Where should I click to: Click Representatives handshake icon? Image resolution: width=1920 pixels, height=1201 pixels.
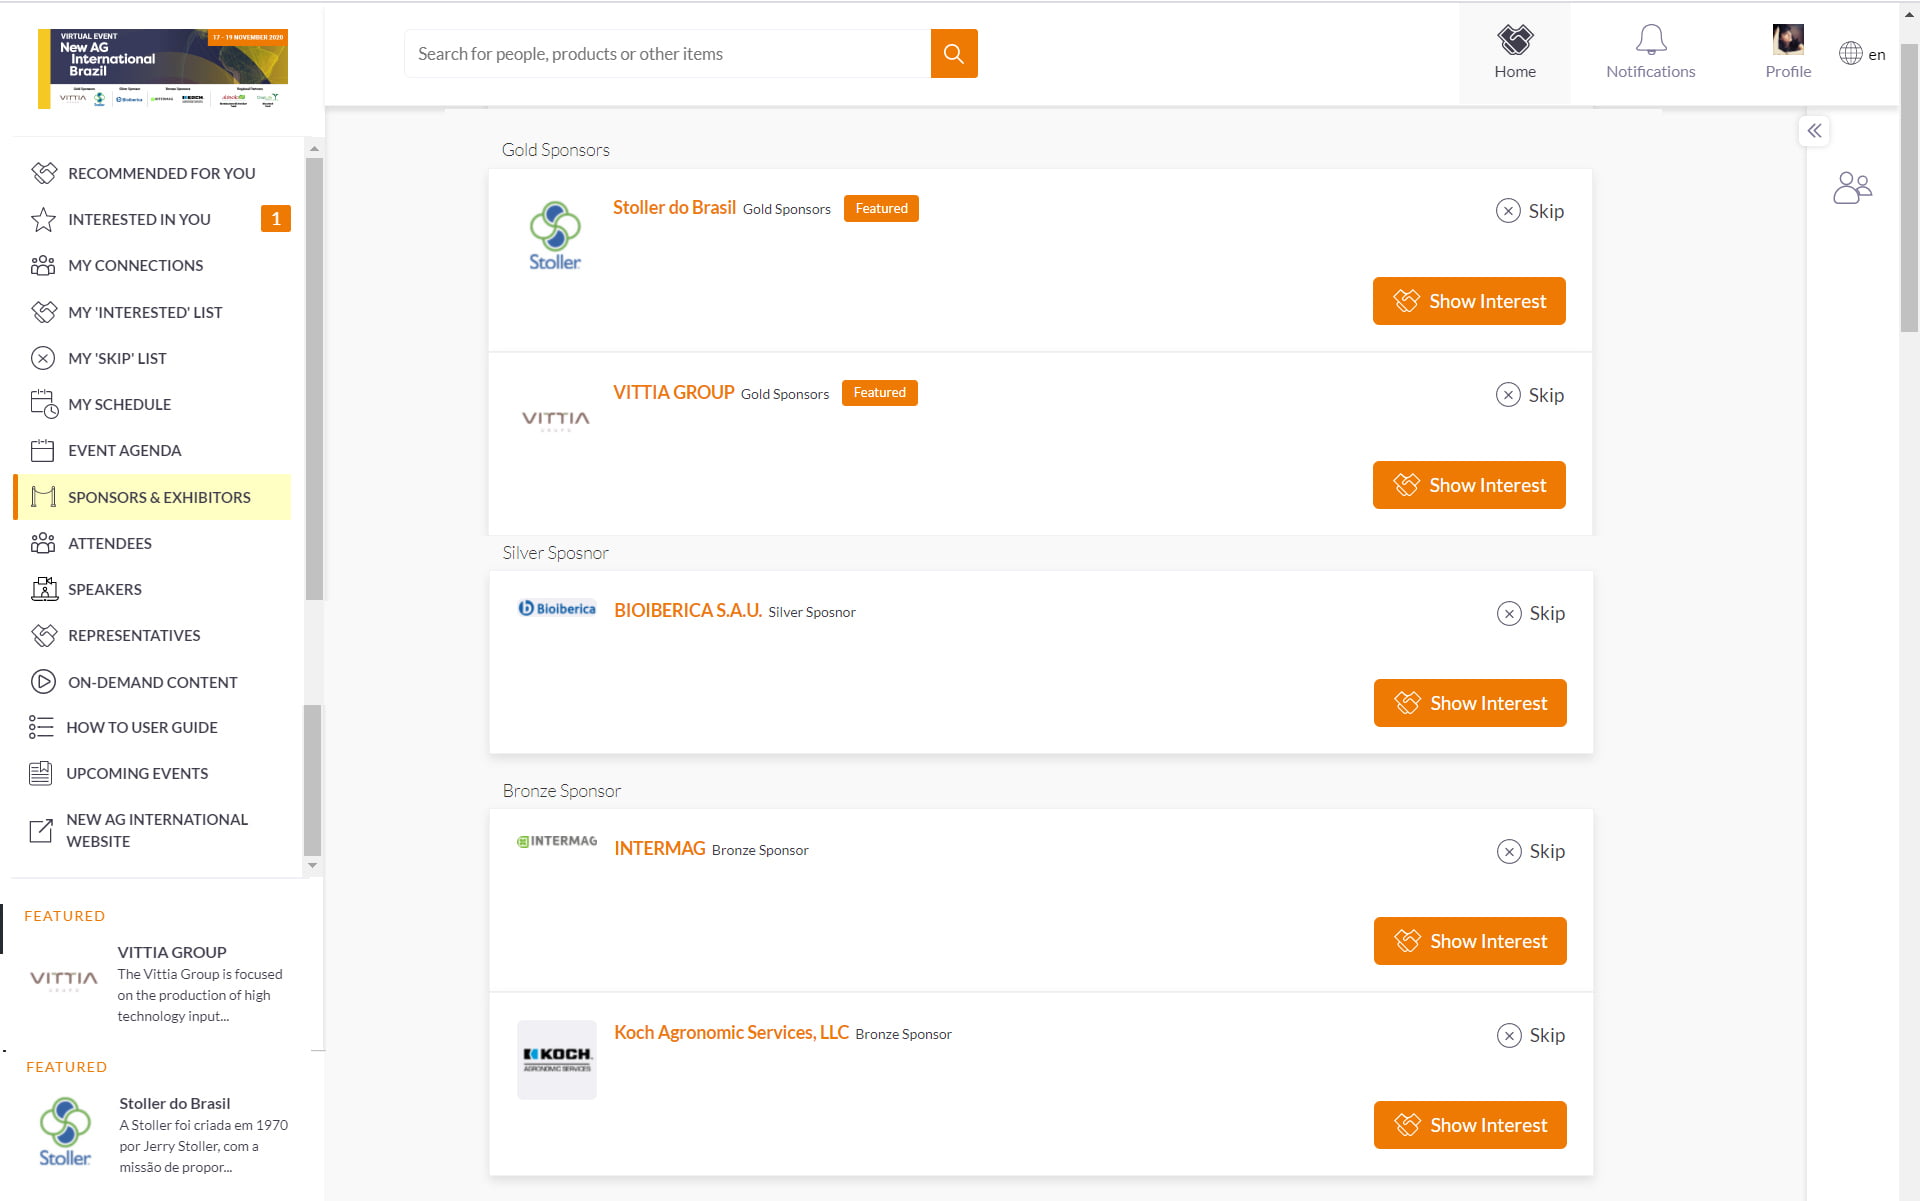44,635
